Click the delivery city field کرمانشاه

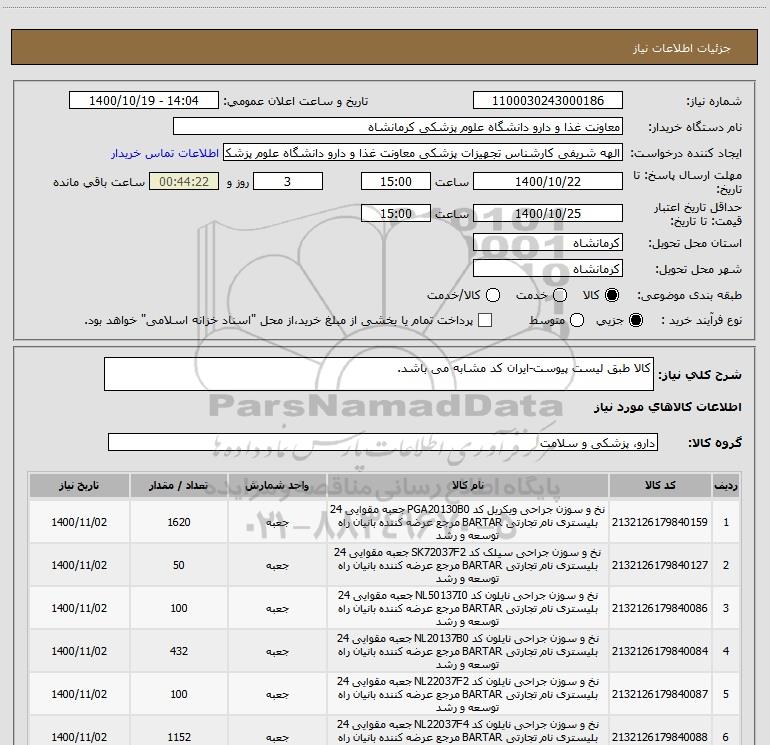coord(548,269)
